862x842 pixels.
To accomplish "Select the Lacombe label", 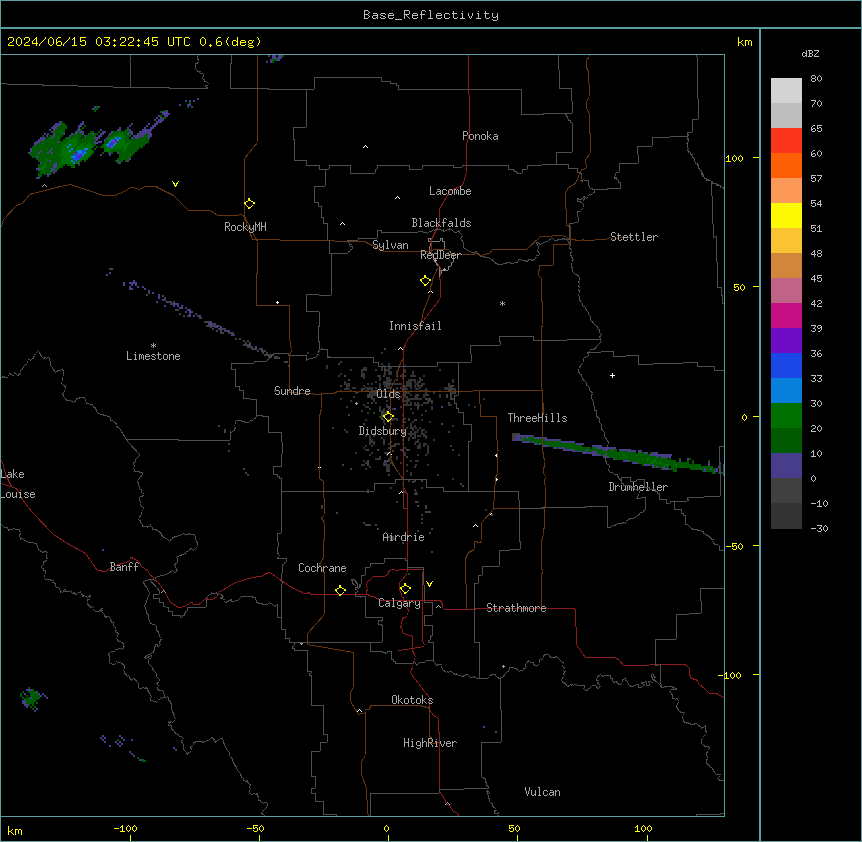I will tap(450, 191).
